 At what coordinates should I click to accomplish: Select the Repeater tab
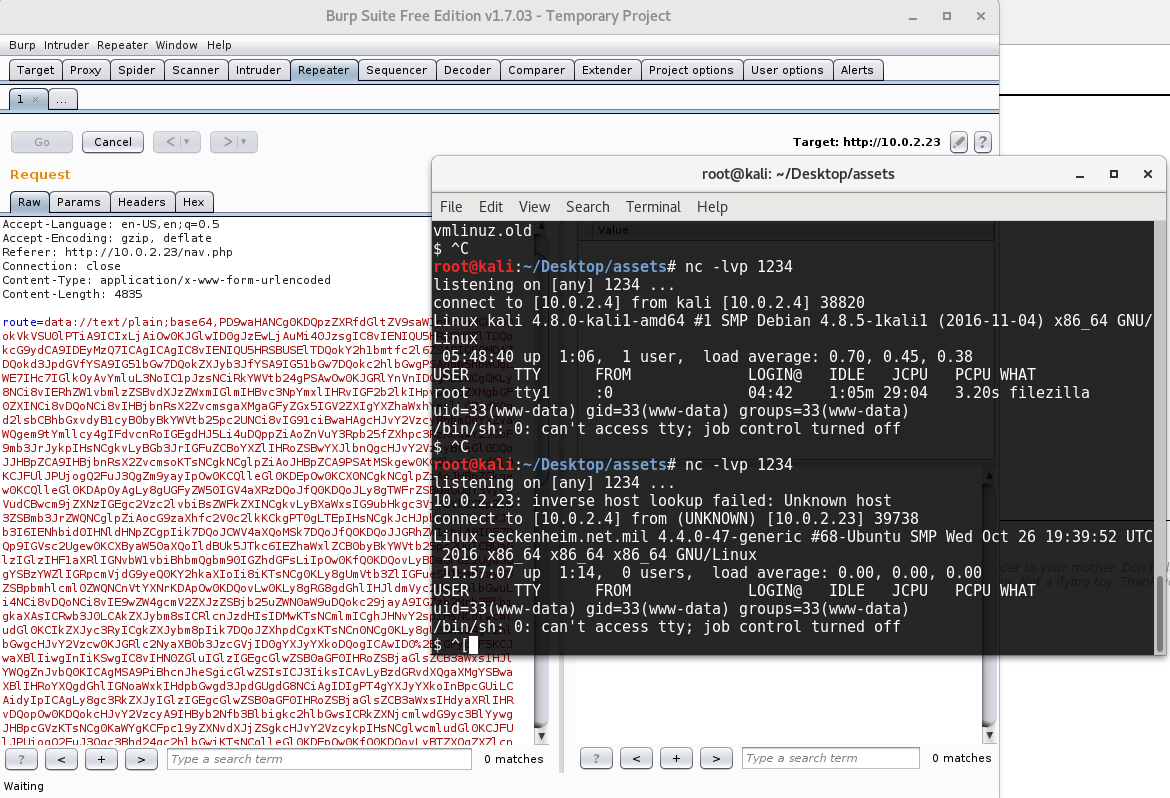pos(323,70)
